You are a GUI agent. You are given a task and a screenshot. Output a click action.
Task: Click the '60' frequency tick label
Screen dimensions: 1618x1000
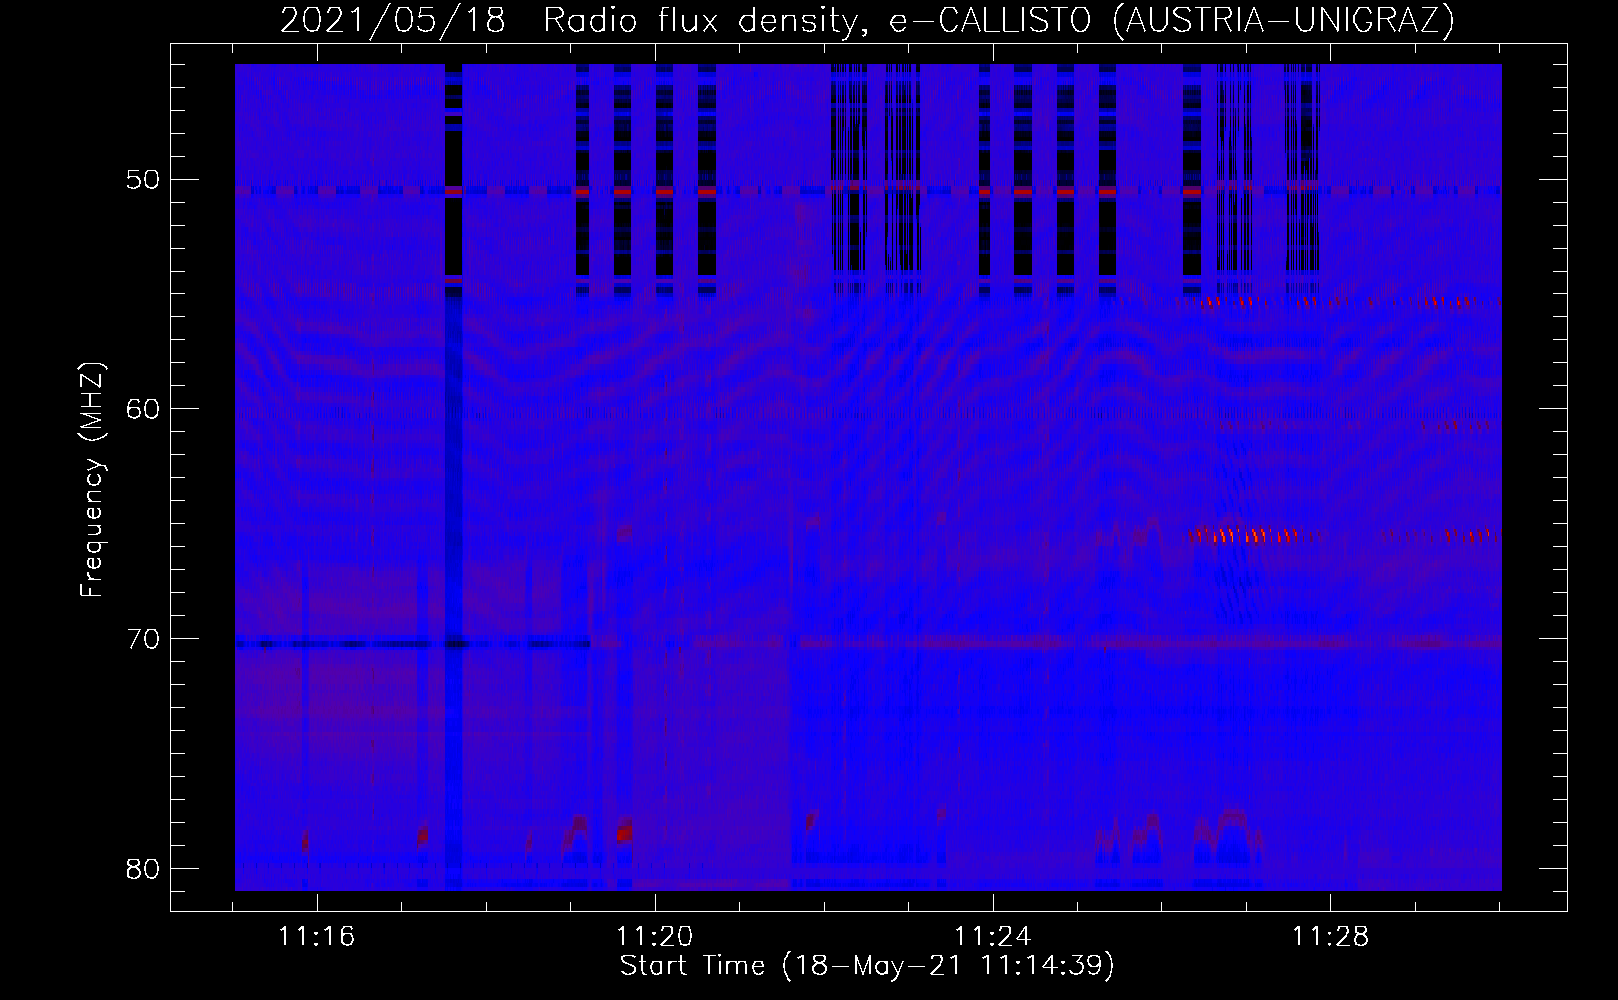tap(144, 409)
